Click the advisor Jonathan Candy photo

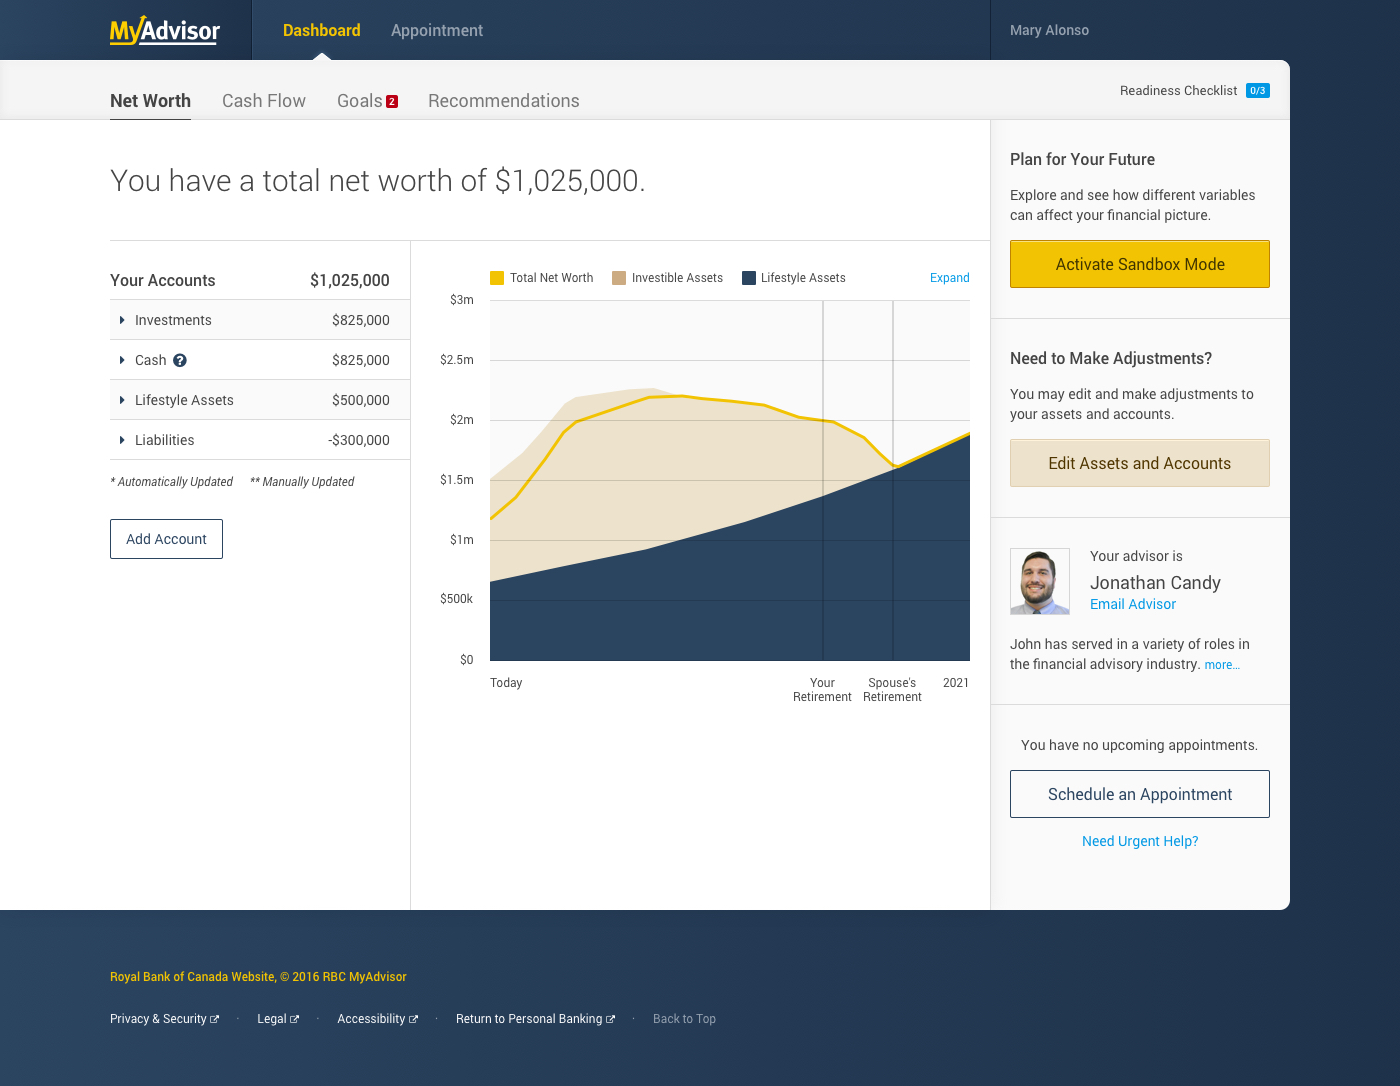1039,581
